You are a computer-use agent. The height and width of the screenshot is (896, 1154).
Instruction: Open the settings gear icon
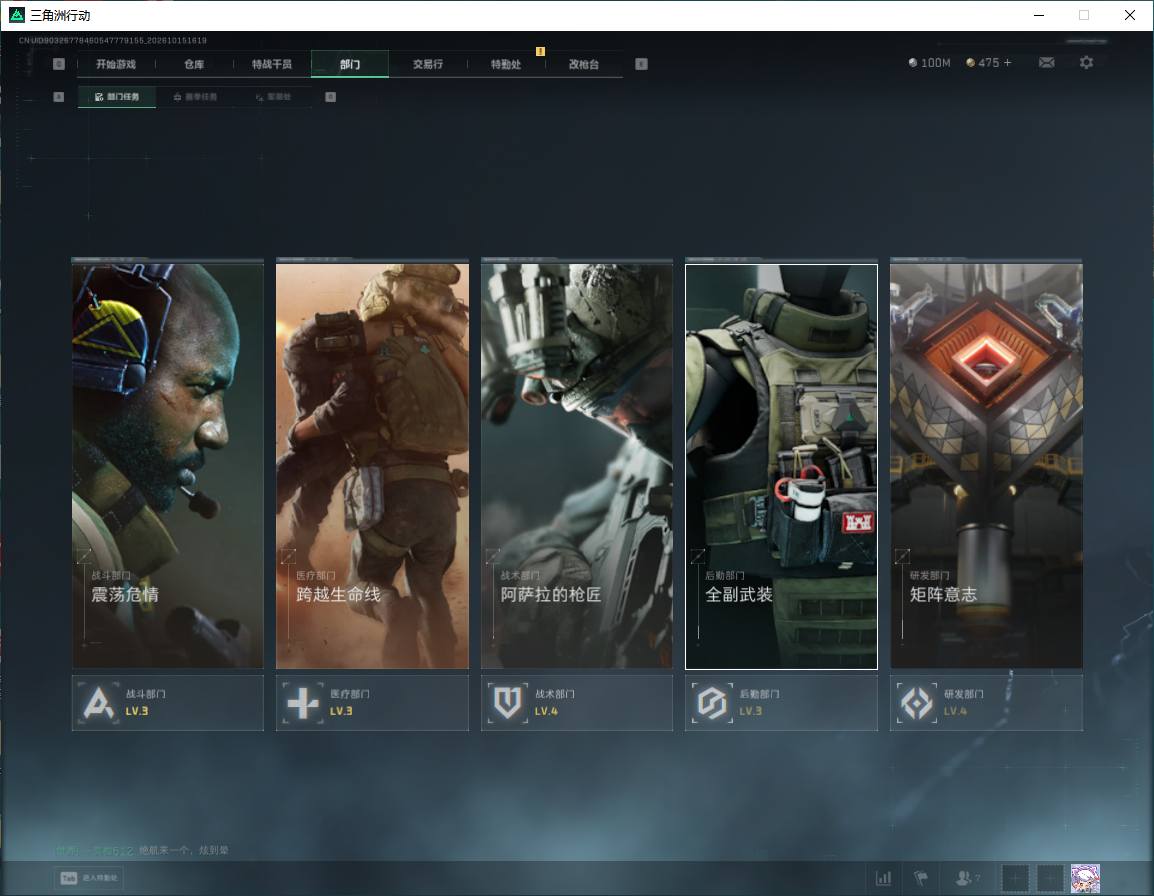click(x=1086, y=63)
